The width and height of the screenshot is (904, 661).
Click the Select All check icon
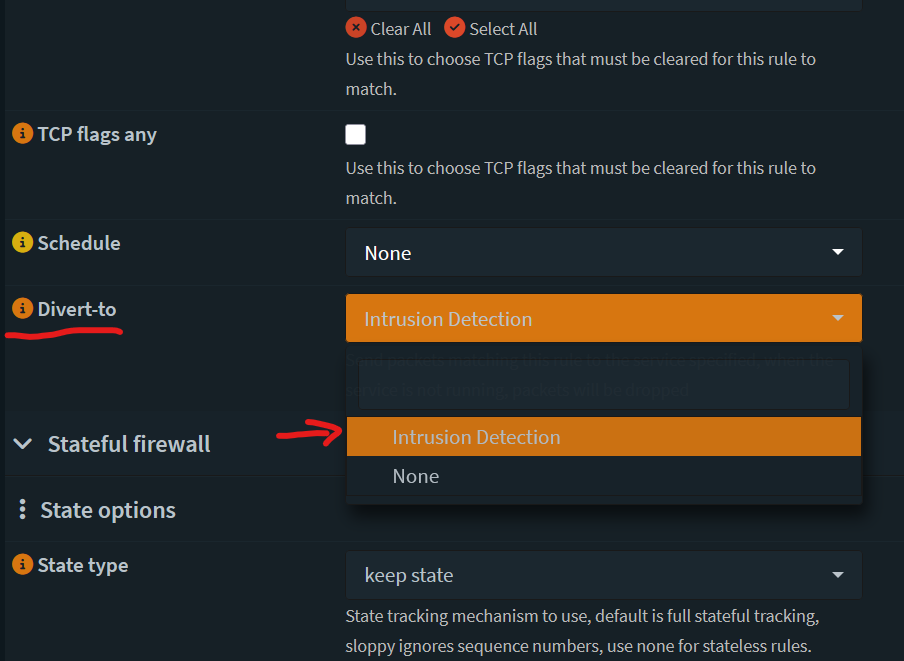tap(455, 28)
